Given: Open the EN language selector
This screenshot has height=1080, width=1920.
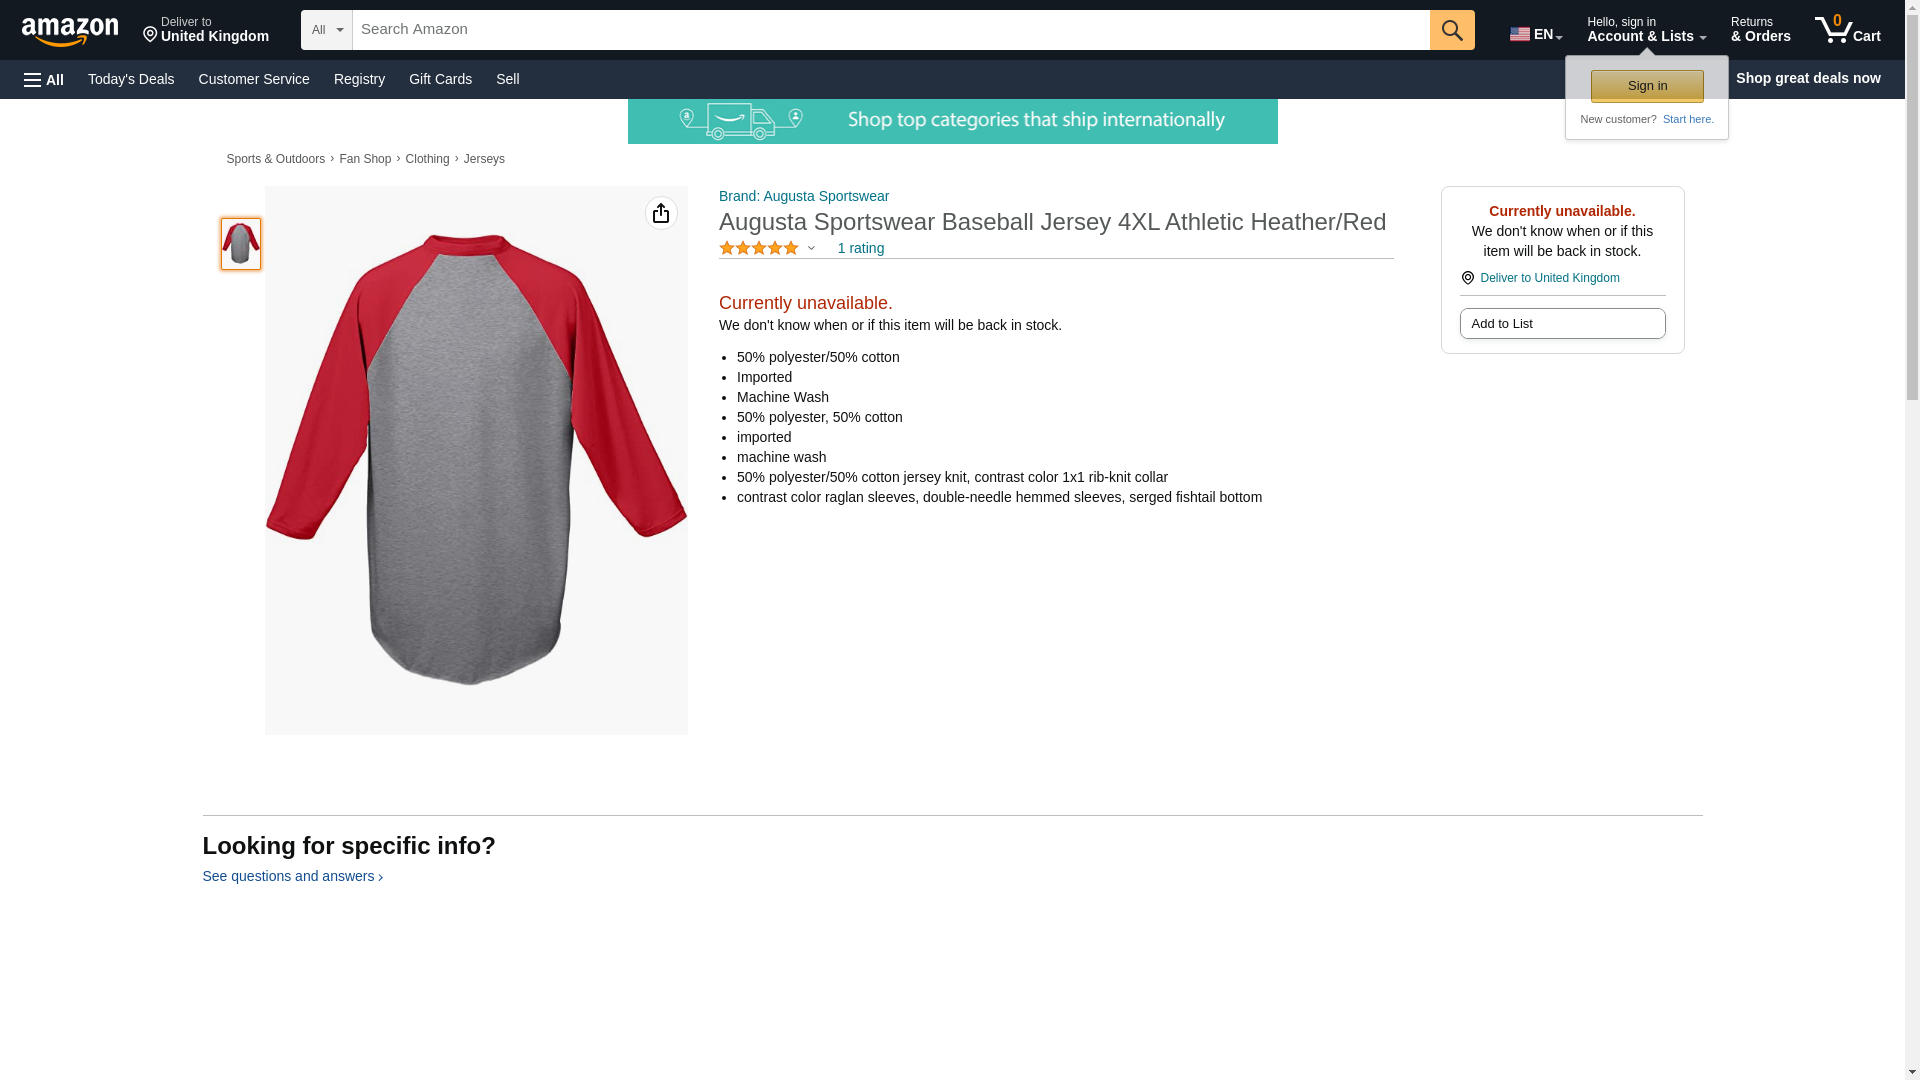Looking at the screenshot, I should click(x=1536, y=34).
